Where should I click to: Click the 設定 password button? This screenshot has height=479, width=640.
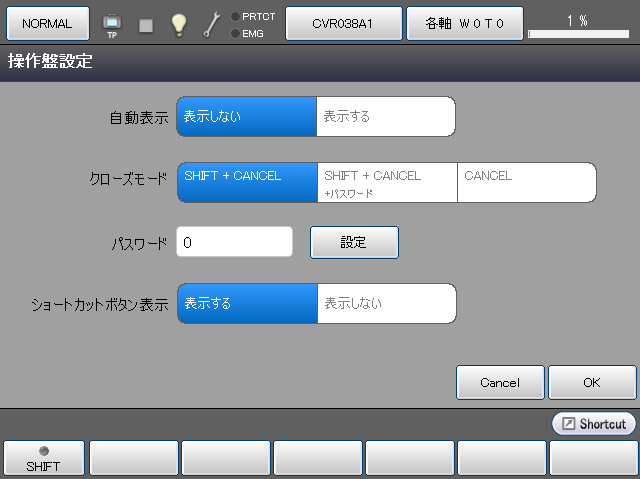[354, 242]
